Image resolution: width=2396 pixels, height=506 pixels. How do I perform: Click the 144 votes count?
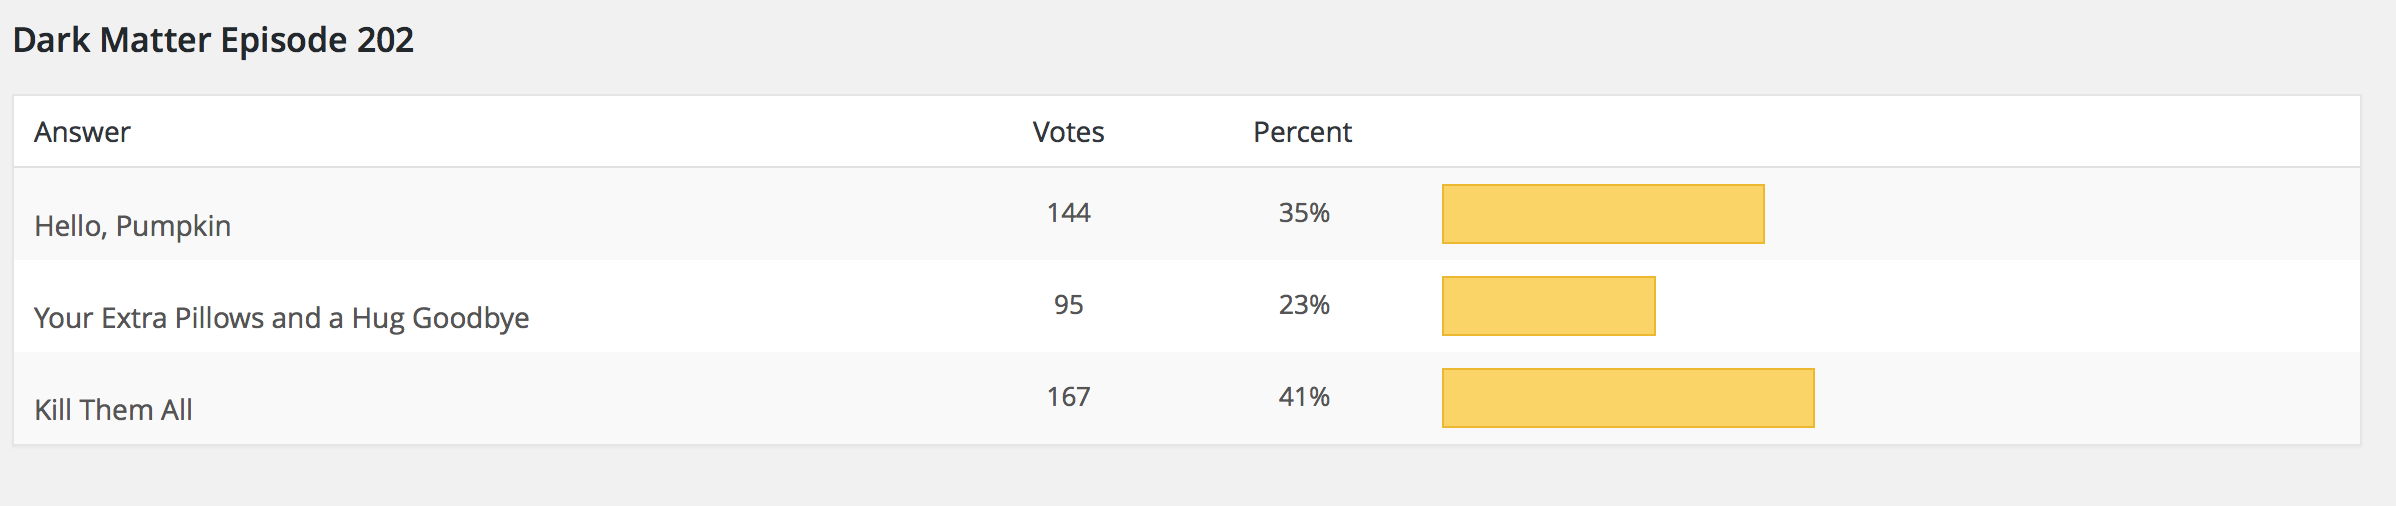click(x=1068, y=213)
